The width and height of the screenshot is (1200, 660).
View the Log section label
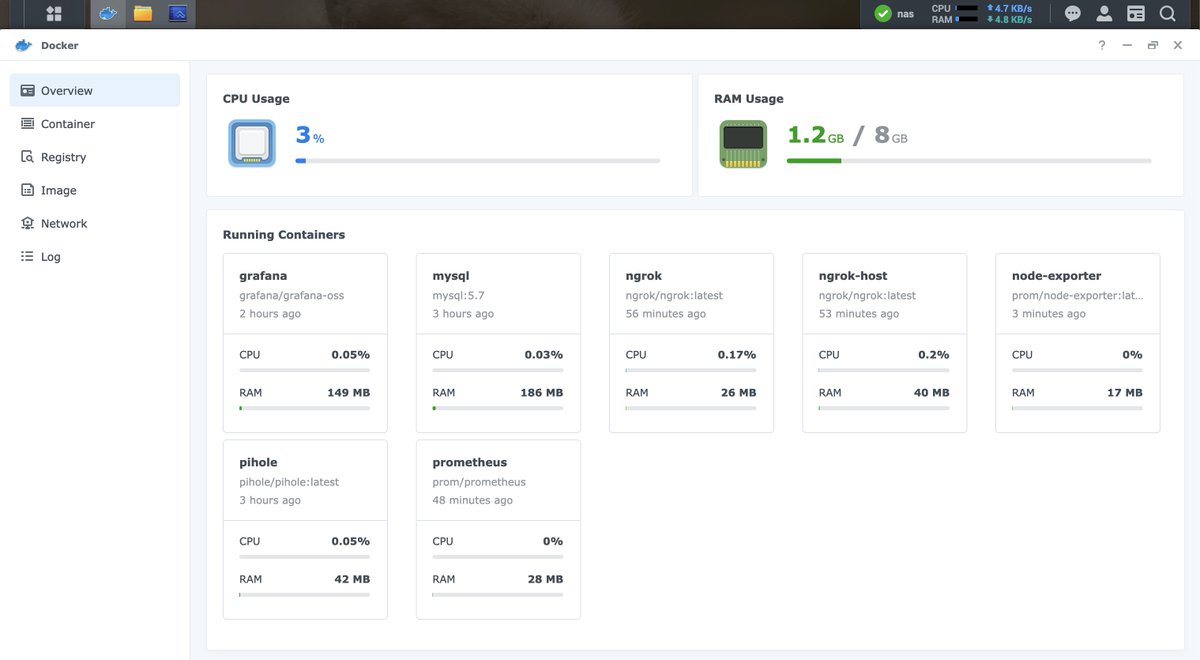pyautogui.click(x=51, y=257)
